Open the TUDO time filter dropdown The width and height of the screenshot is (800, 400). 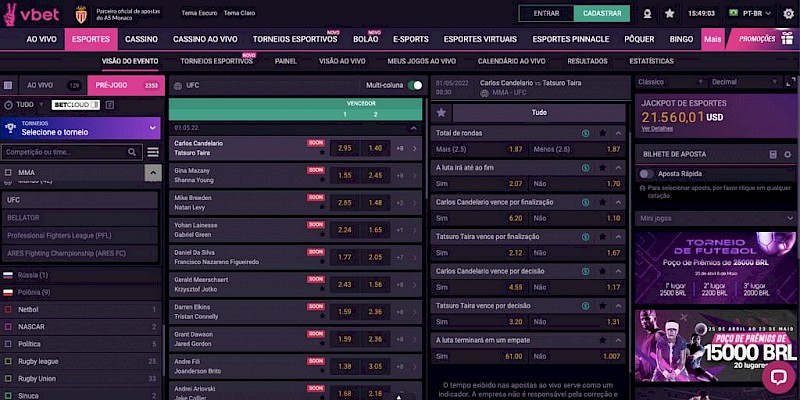24,105
